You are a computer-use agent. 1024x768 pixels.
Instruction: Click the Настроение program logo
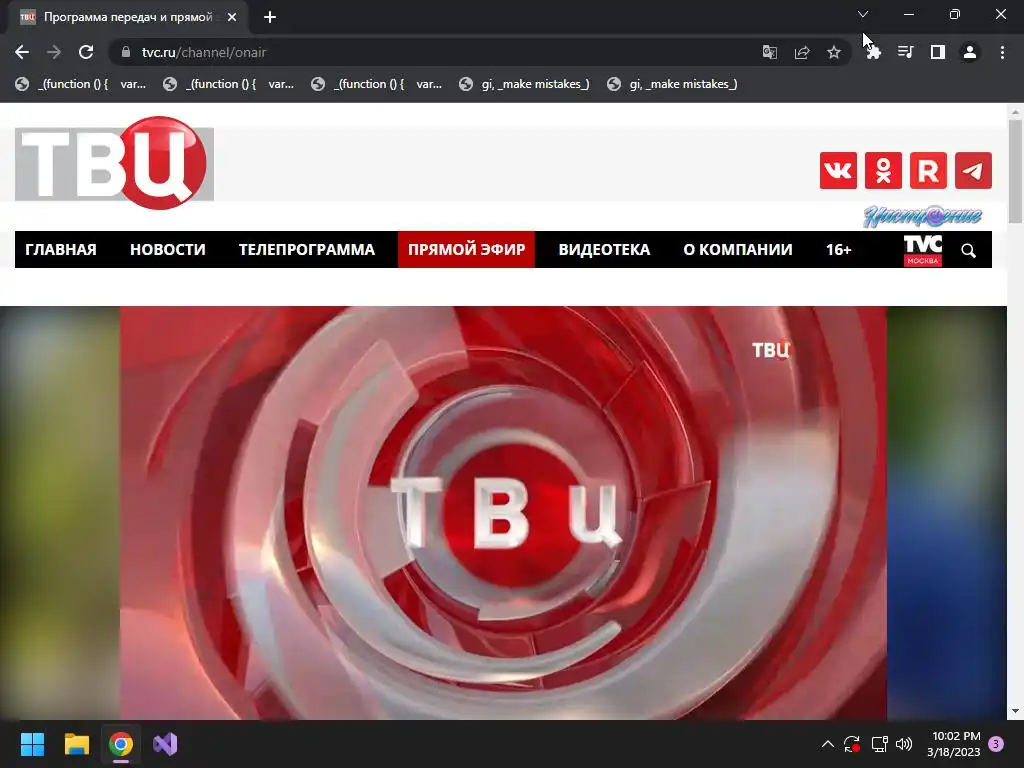pos(922,216)
